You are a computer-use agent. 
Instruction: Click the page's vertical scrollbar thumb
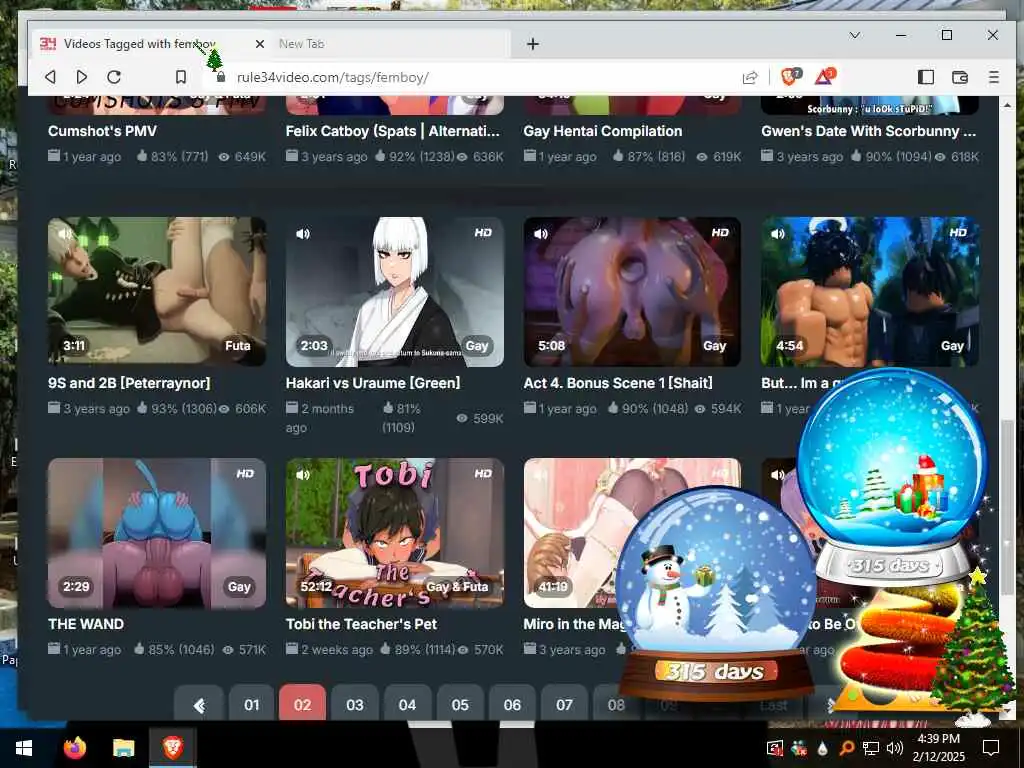point(1008,509)
